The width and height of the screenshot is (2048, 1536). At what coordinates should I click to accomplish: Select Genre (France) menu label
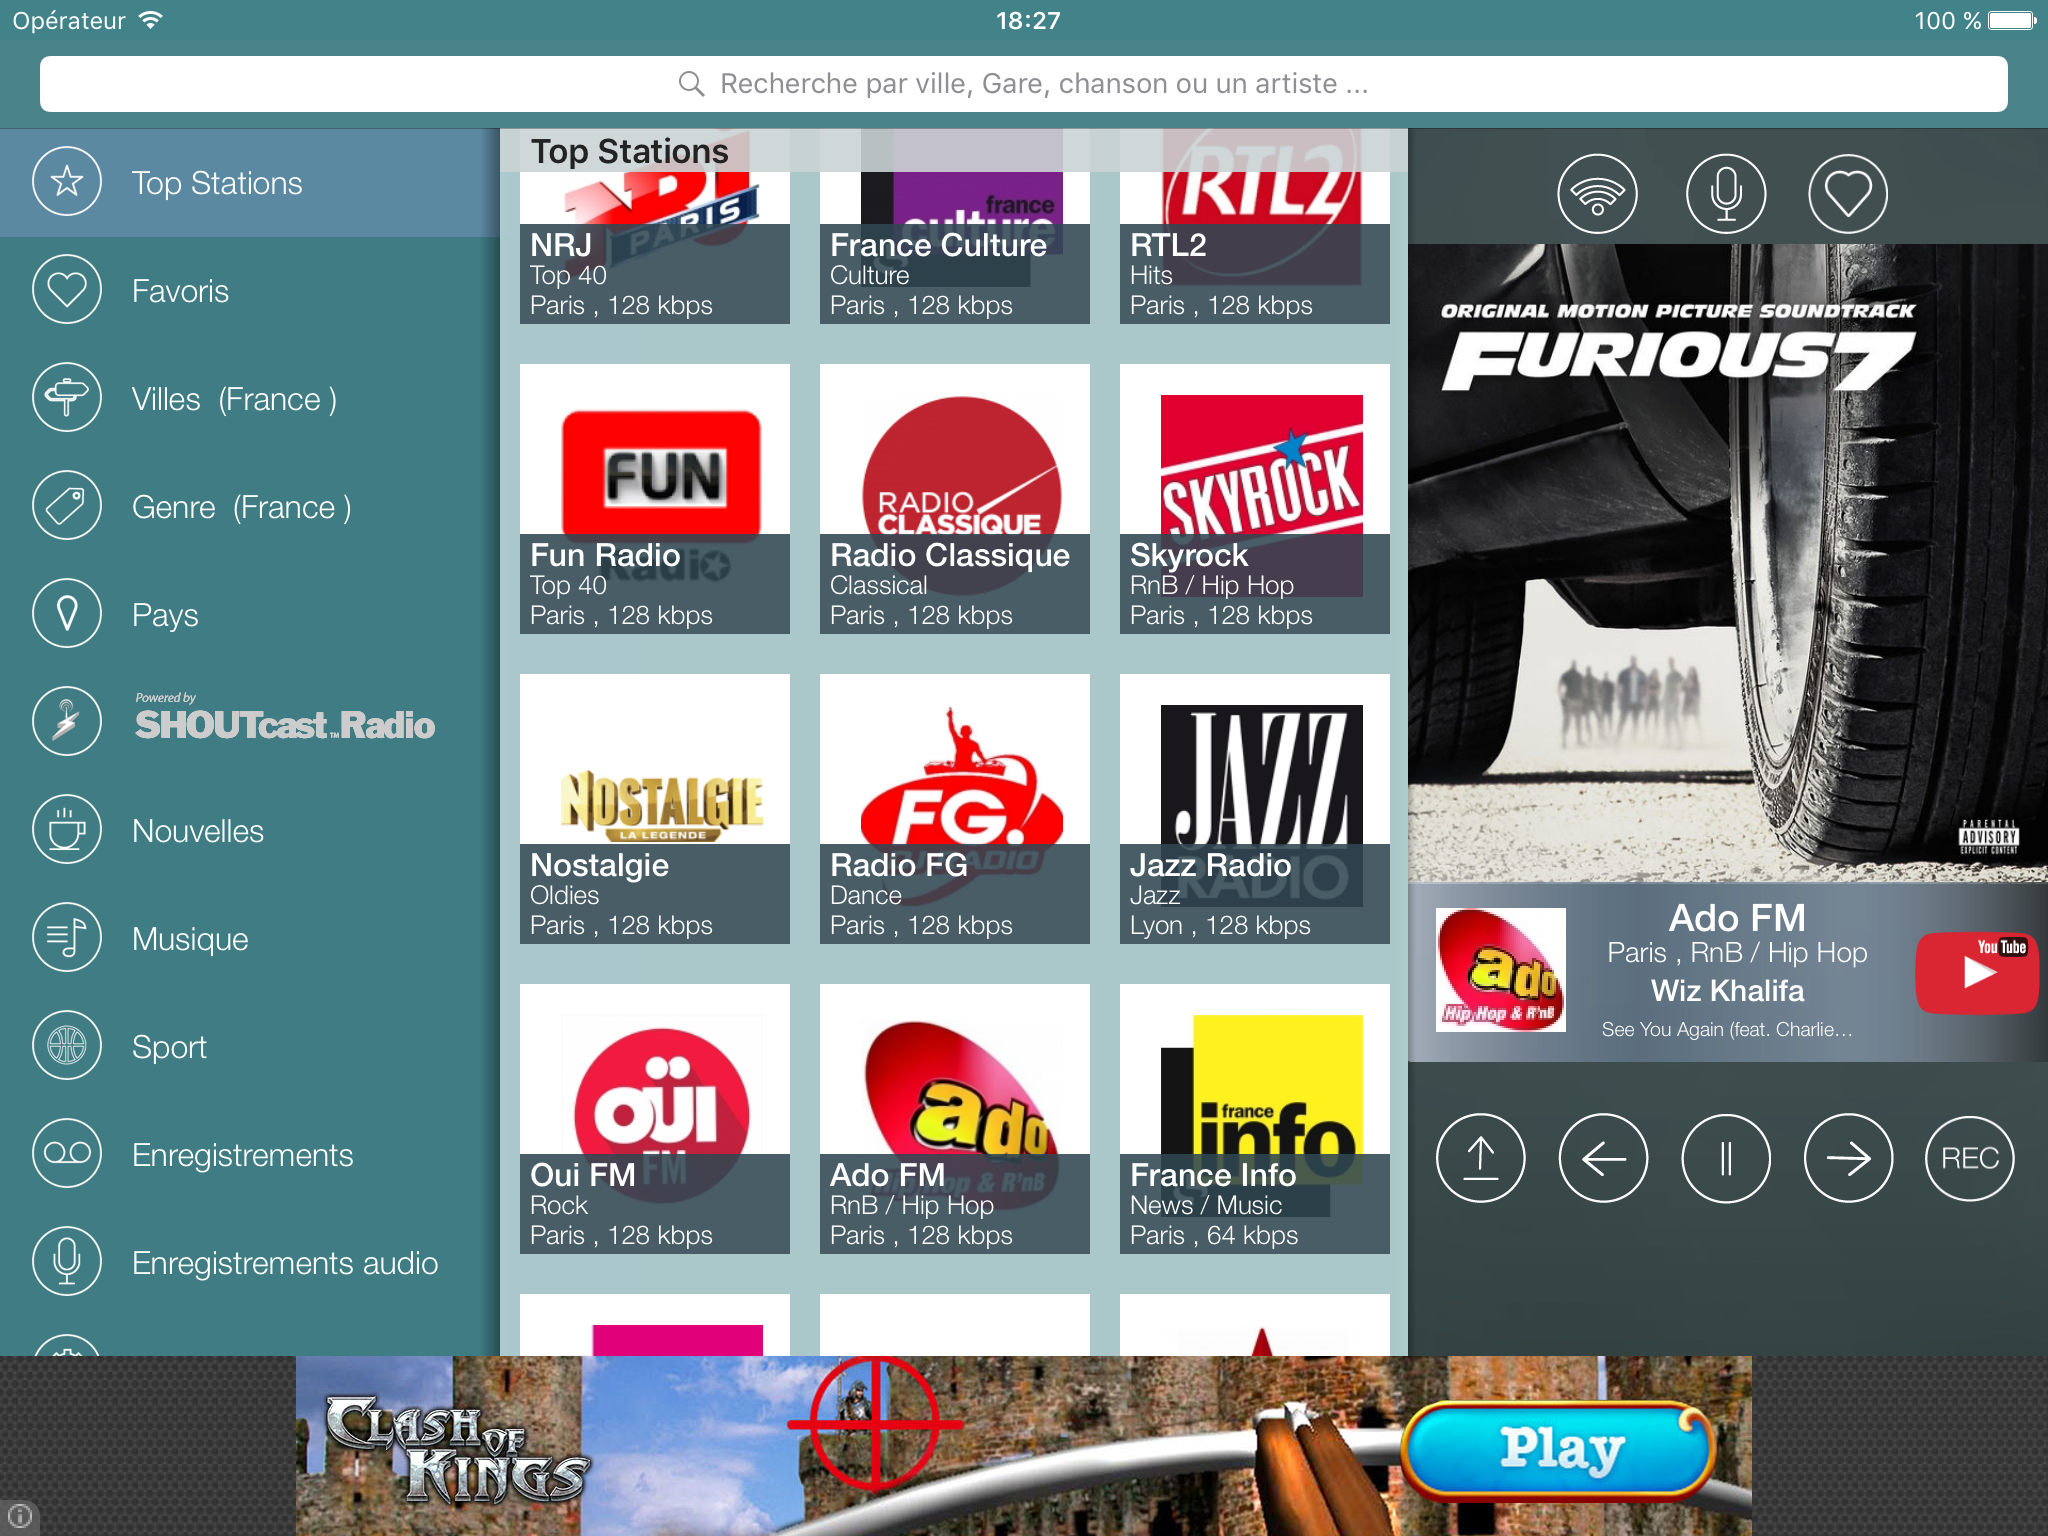point(241,507)
